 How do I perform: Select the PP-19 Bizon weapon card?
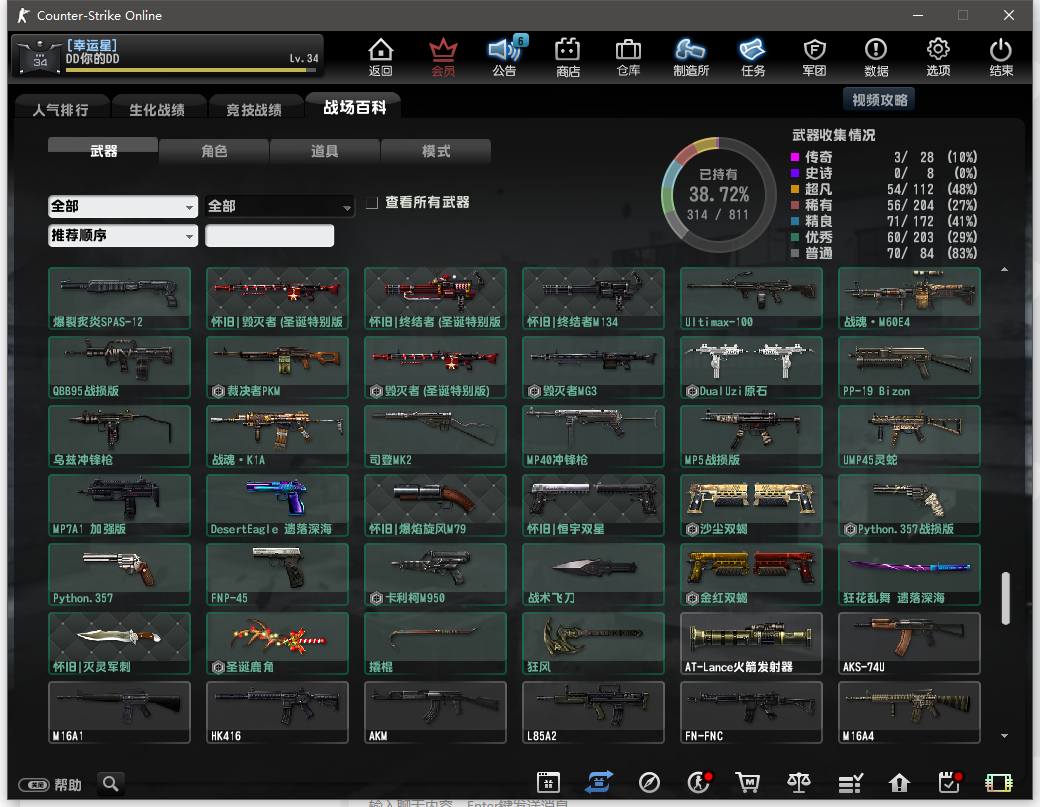click(x=909, y=367)
